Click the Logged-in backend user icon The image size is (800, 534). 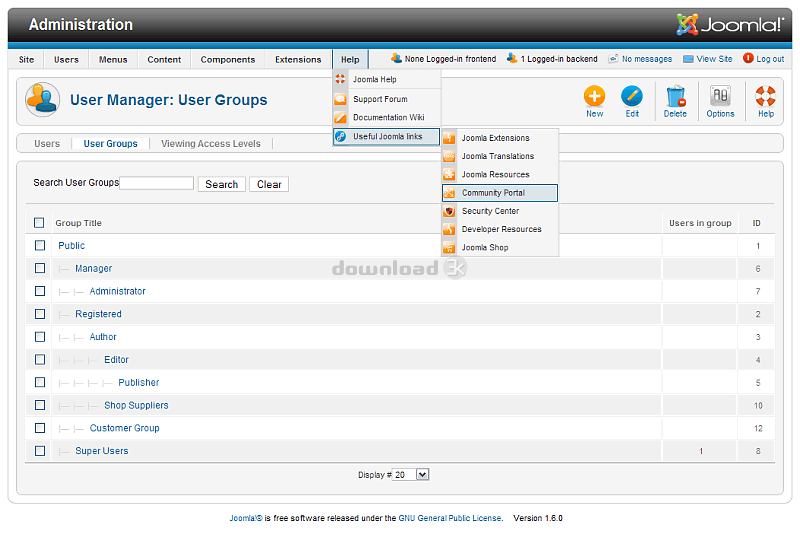pyautogui.click(x=512, y=59)
